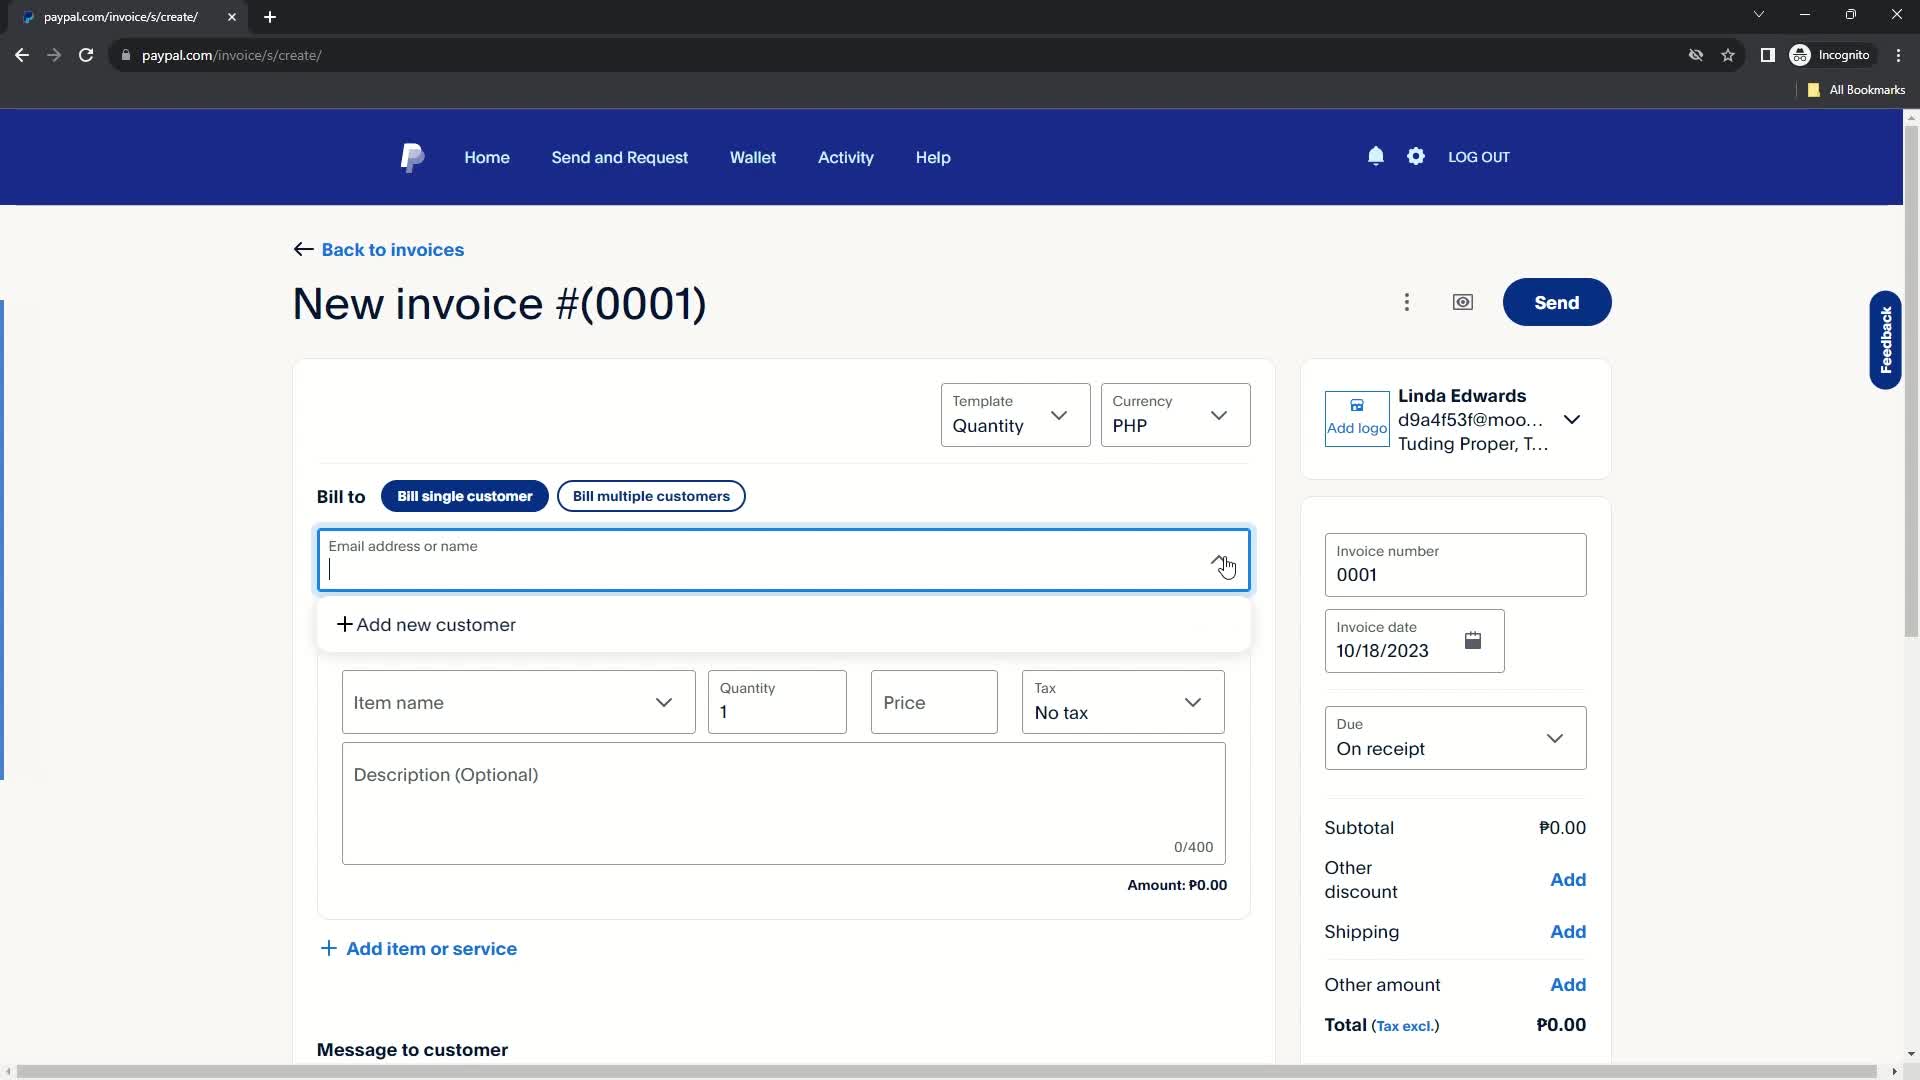Preview the invoice with the eye icon
The height and width of the screenshot is (1080, 1920).
(1463, 302)
